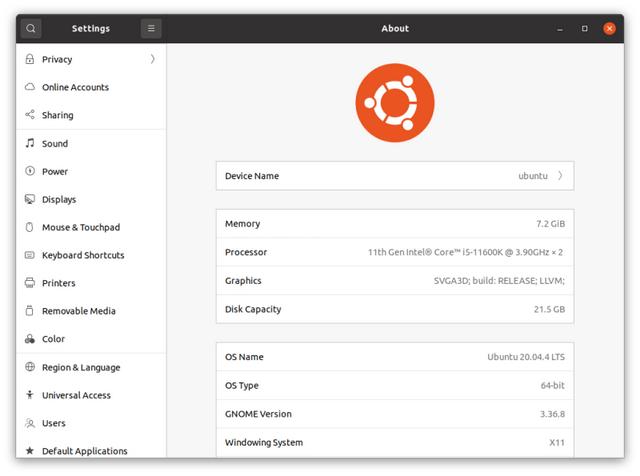Click the Region & Language globe icon
This screenshot has height=476, width=640.
(x=30, y=367)
